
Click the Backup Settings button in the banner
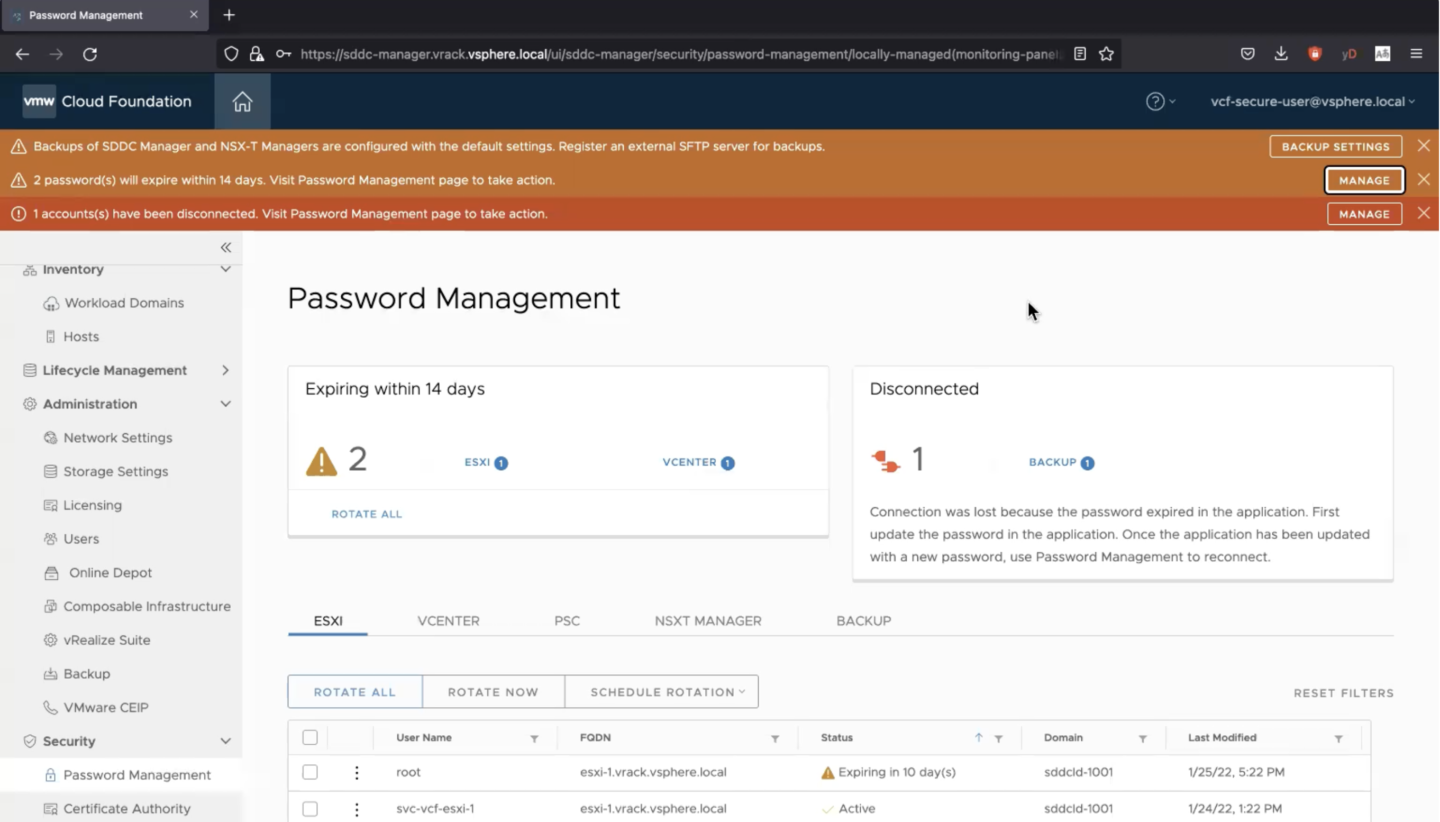(1334, 146)
